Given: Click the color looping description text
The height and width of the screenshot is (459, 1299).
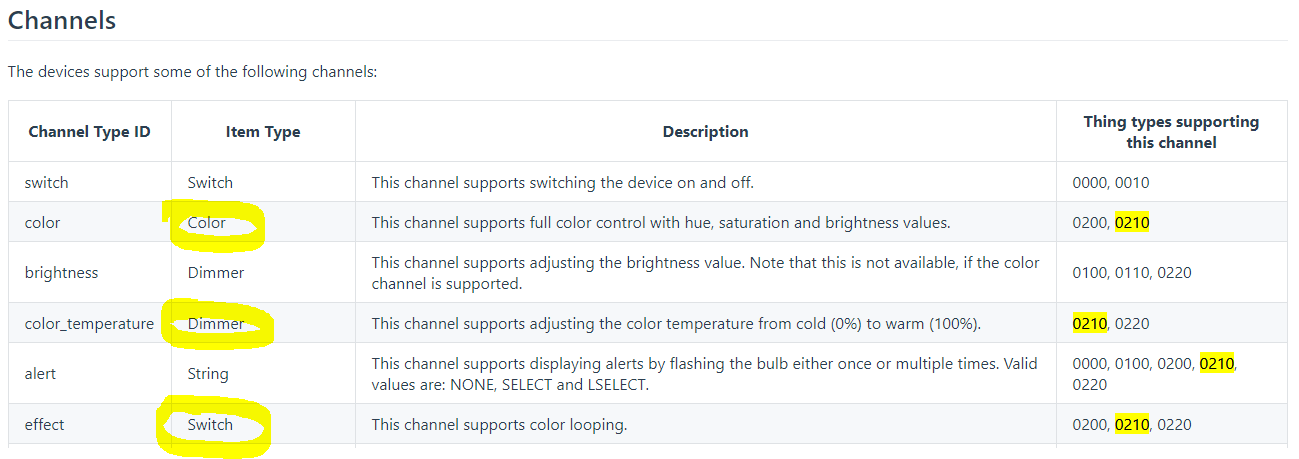Looking at the screenshot, I should (x=500, y=424).
